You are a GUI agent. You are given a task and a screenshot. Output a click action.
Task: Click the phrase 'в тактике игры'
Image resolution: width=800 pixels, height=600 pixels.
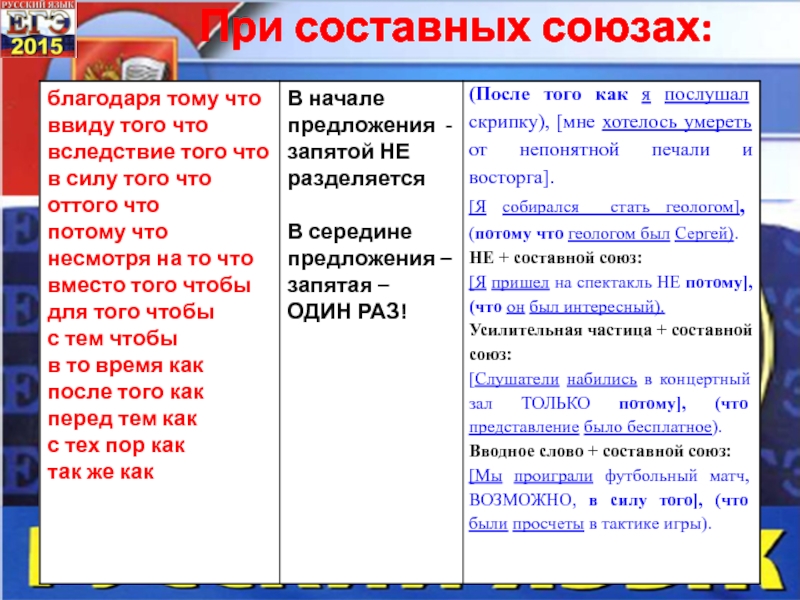645,524
